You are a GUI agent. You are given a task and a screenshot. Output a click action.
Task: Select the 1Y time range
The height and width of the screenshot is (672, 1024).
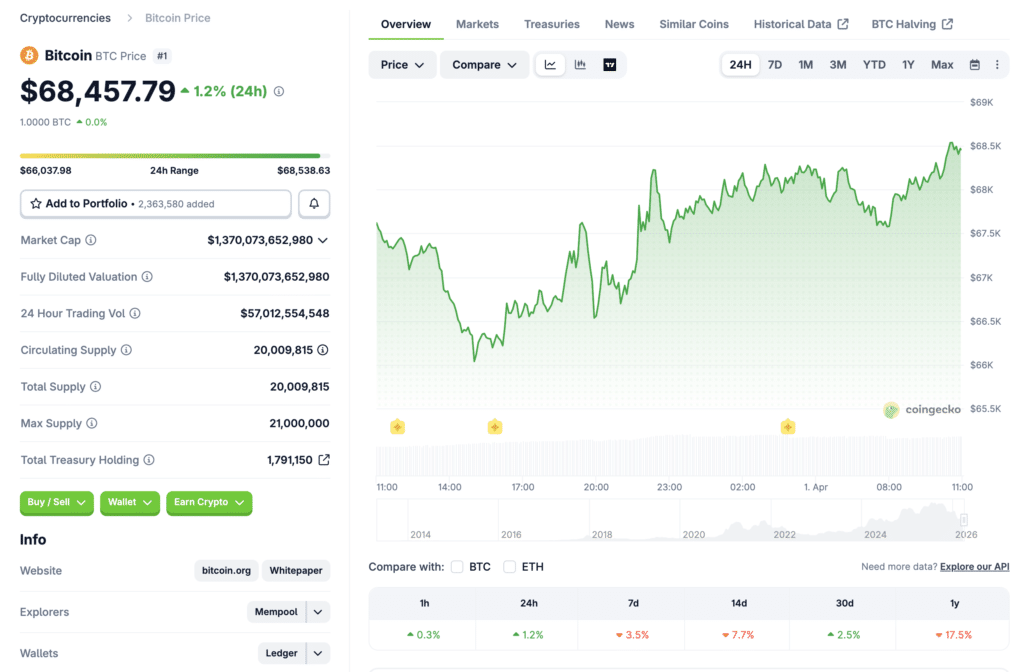pyautogui.click(x=908, y=65)
